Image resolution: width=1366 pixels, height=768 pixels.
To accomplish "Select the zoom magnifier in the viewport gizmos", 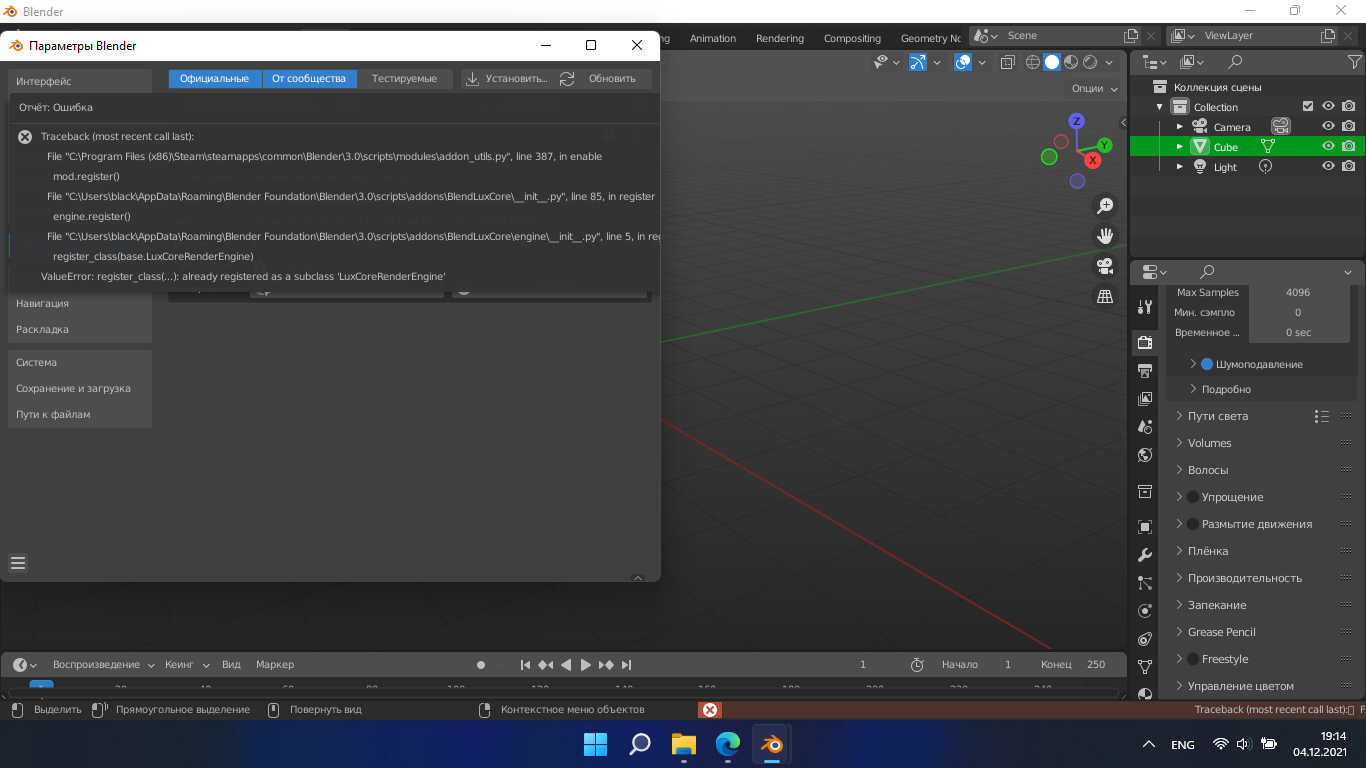I will pos(1105,205).
